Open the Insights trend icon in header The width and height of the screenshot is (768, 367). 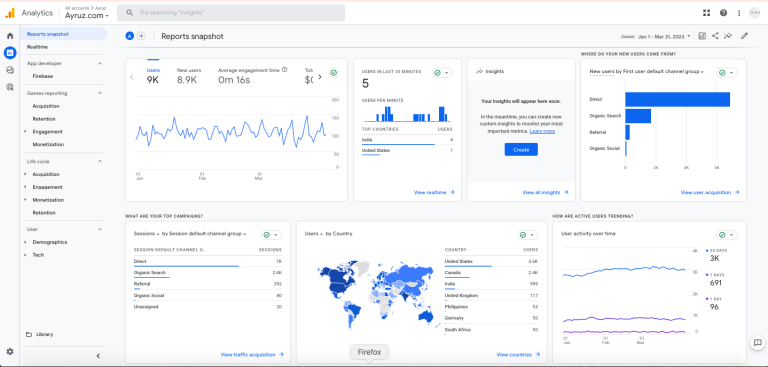click(728, 36)
